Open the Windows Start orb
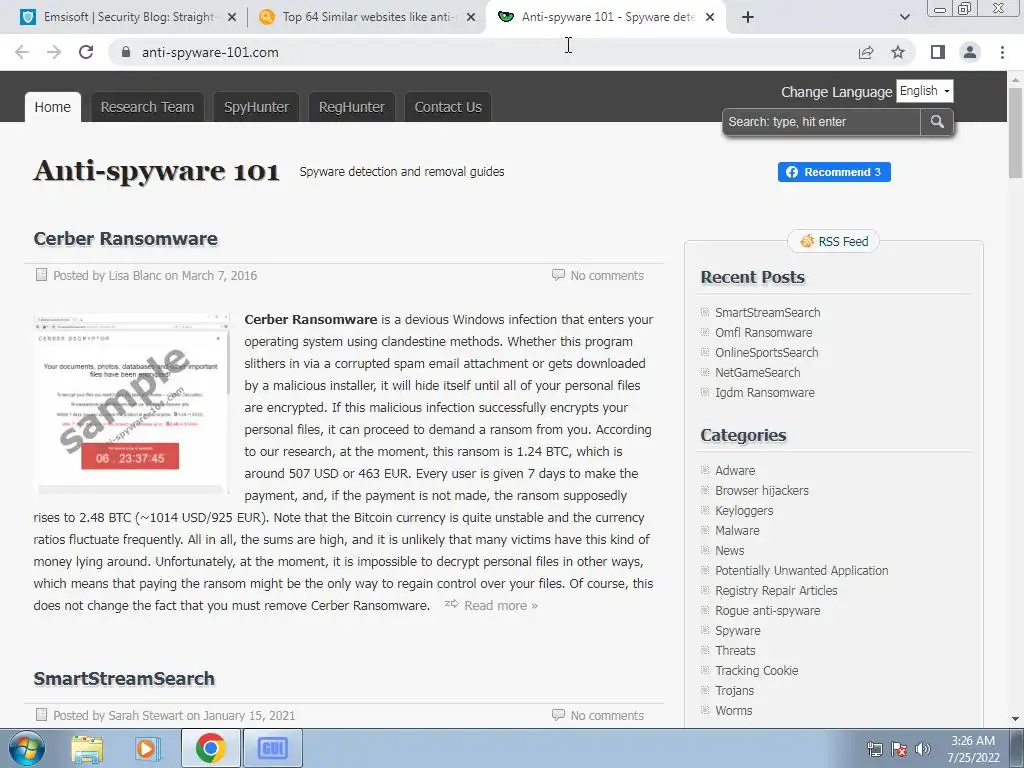The height and width of the screenshot is (768, 1024). [x=26, y=748]
